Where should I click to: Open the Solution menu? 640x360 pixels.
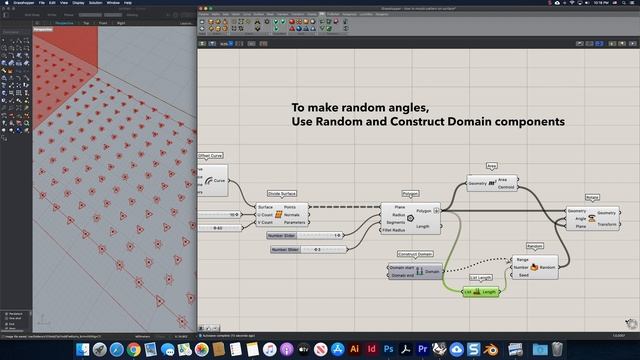pos(96,2)
